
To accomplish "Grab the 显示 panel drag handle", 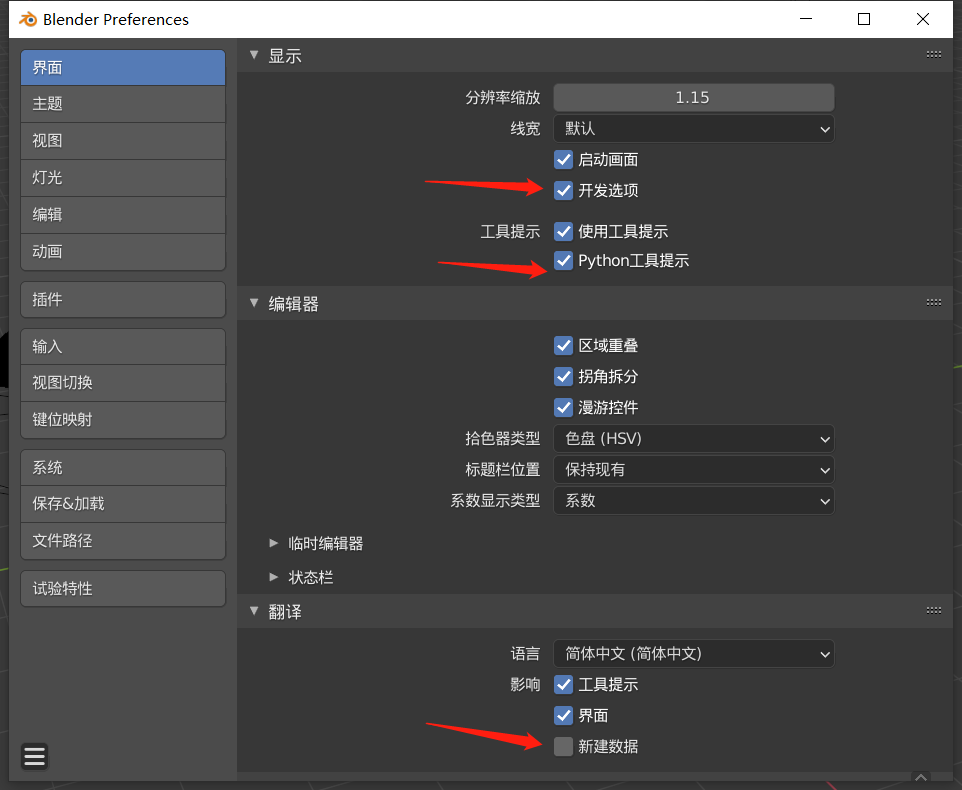I will click(933, 55).
